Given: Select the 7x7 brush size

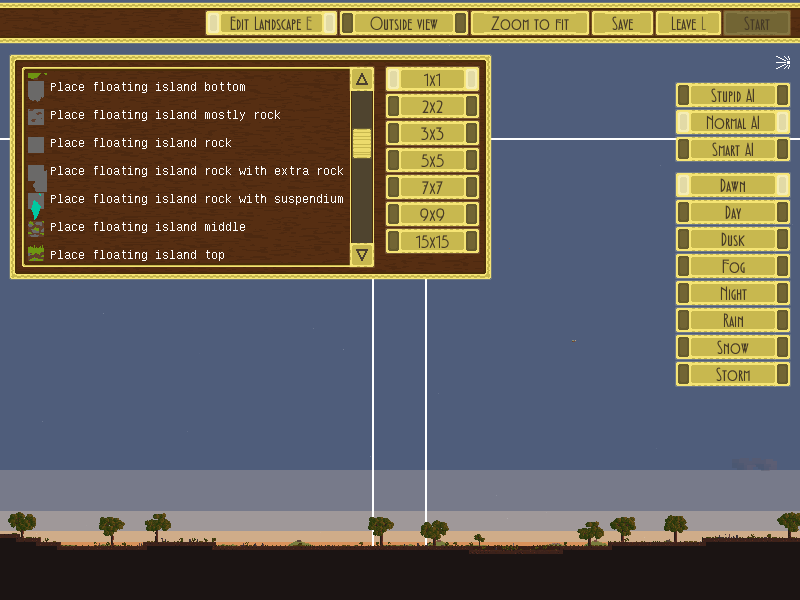Looking at the screenshot, I should 432,188.
